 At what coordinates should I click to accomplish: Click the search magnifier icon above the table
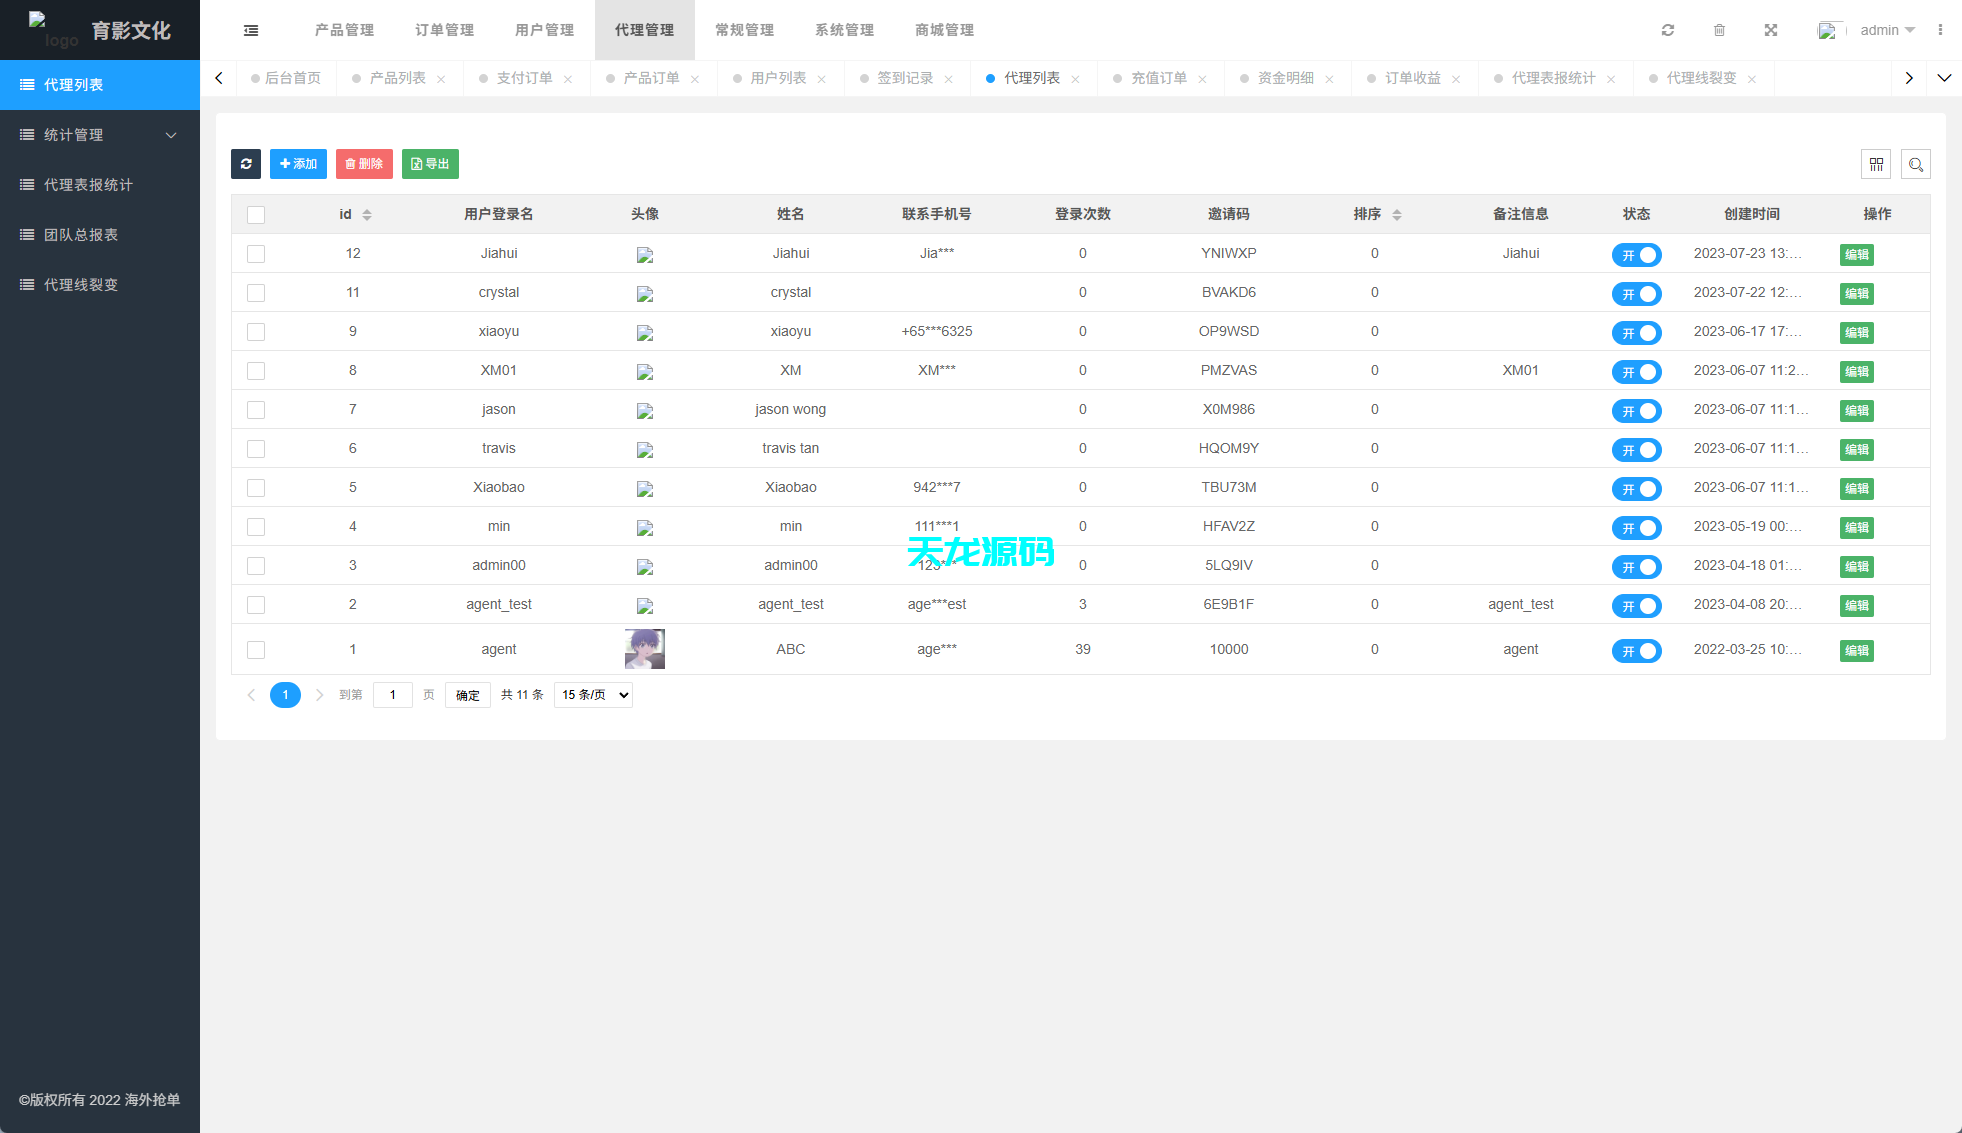(1916, 164)
